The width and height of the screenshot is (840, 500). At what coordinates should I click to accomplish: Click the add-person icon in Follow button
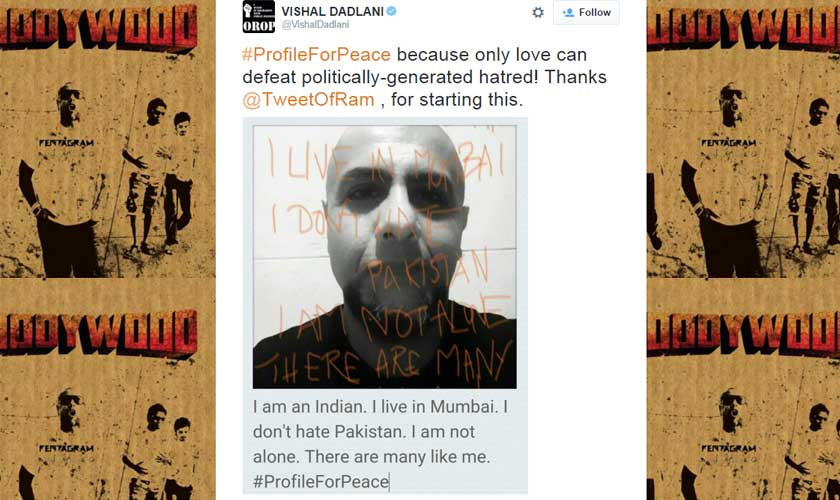click(568, 12)
